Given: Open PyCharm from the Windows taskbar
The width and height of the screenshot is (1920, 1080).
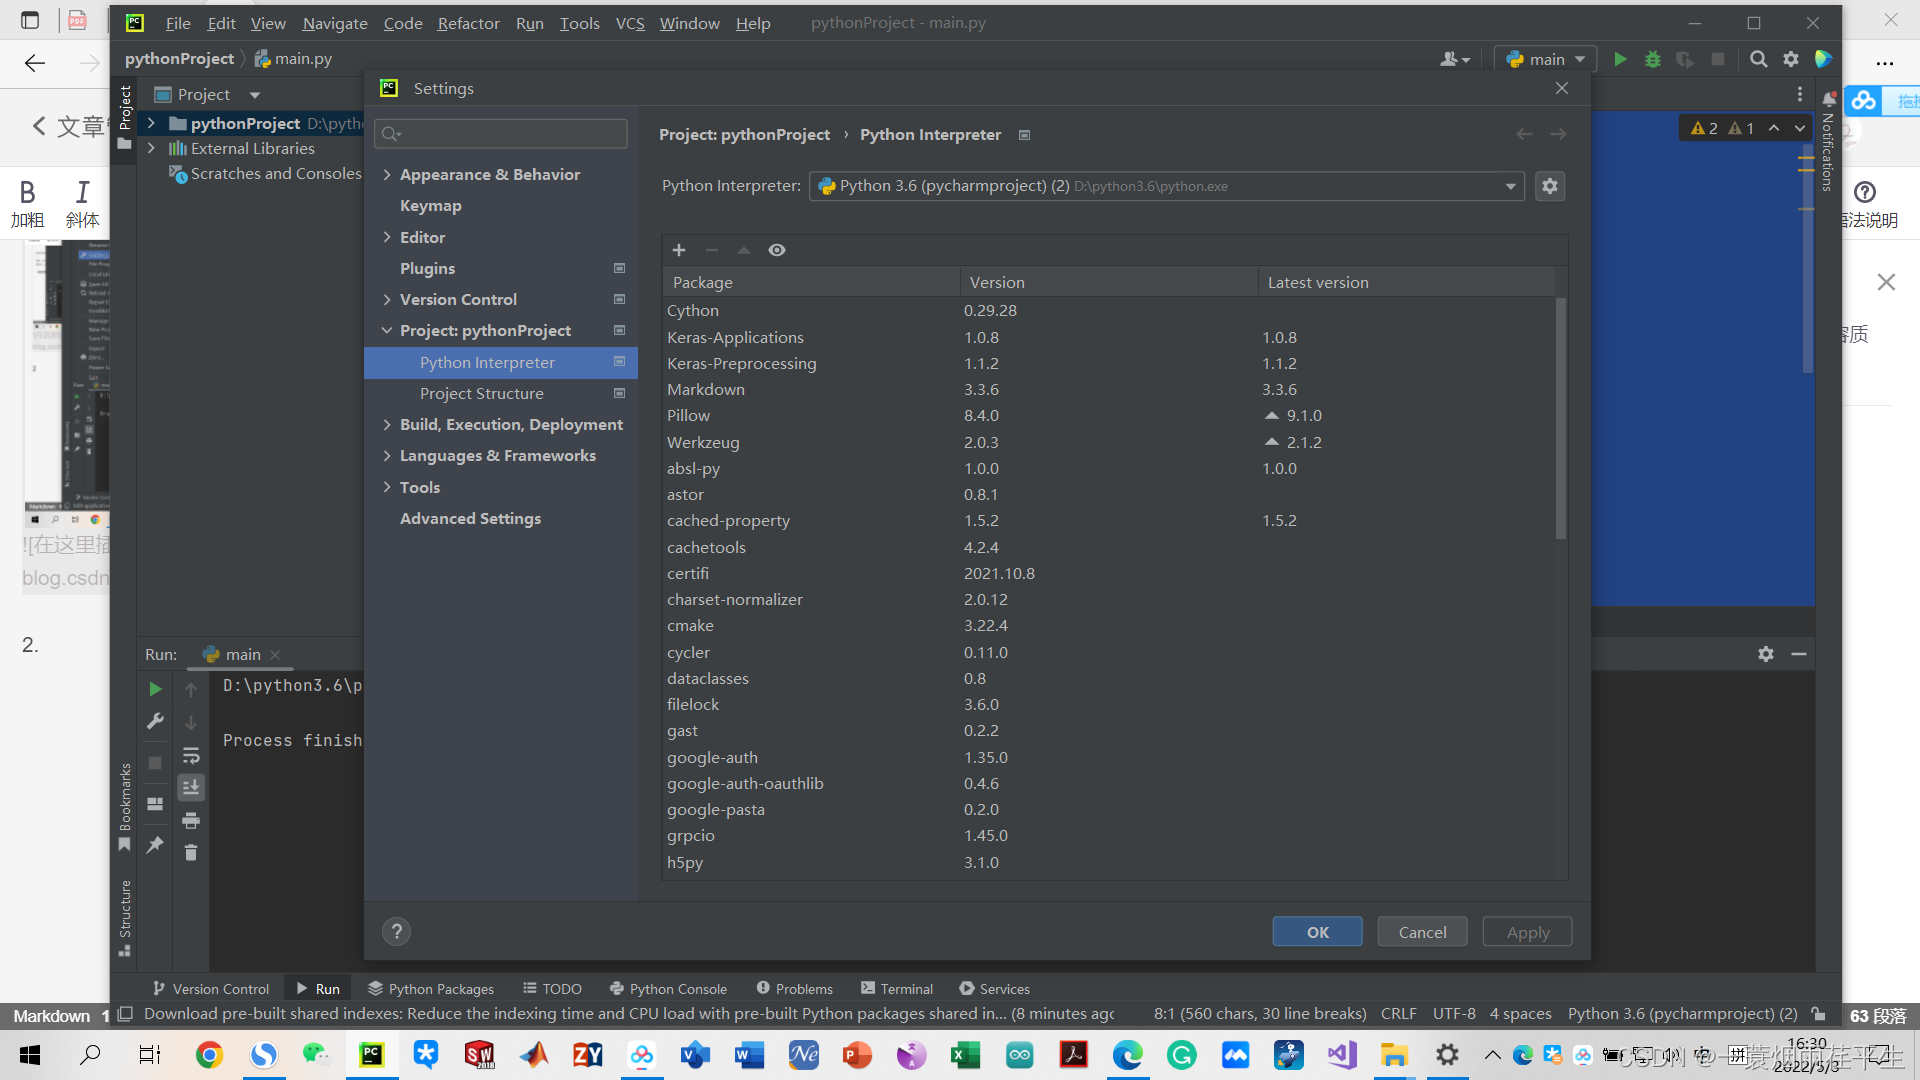Looking at the screenshot, I should tap(371, 1055).
